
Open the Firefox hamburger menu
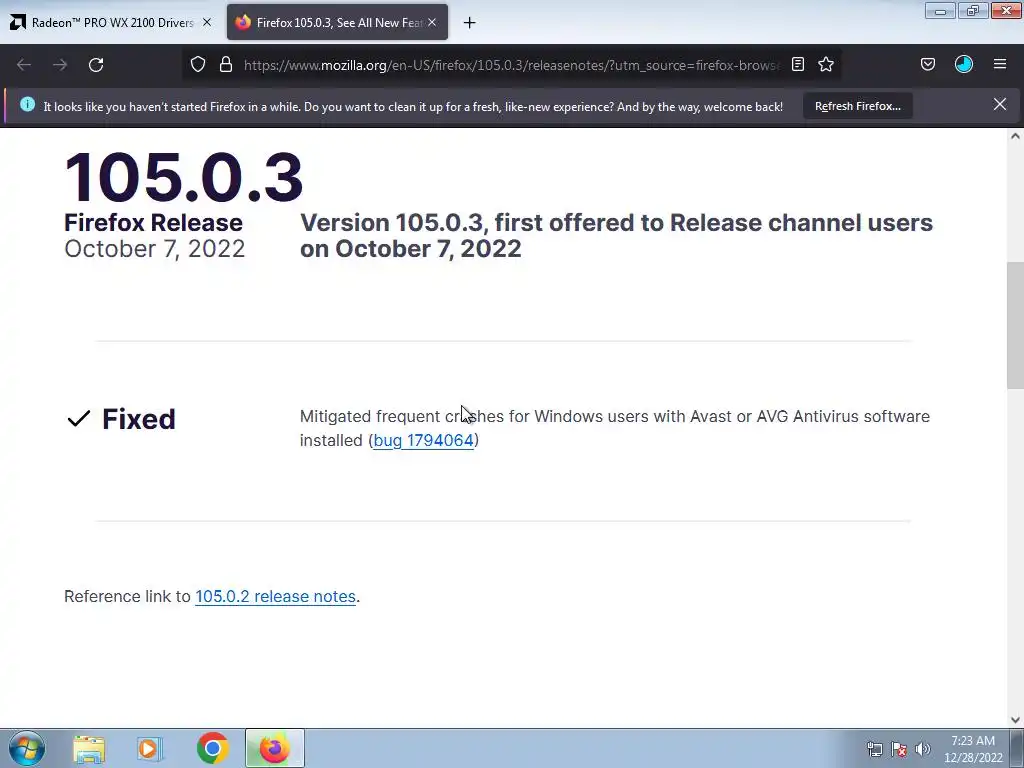tap(1000, 64)
